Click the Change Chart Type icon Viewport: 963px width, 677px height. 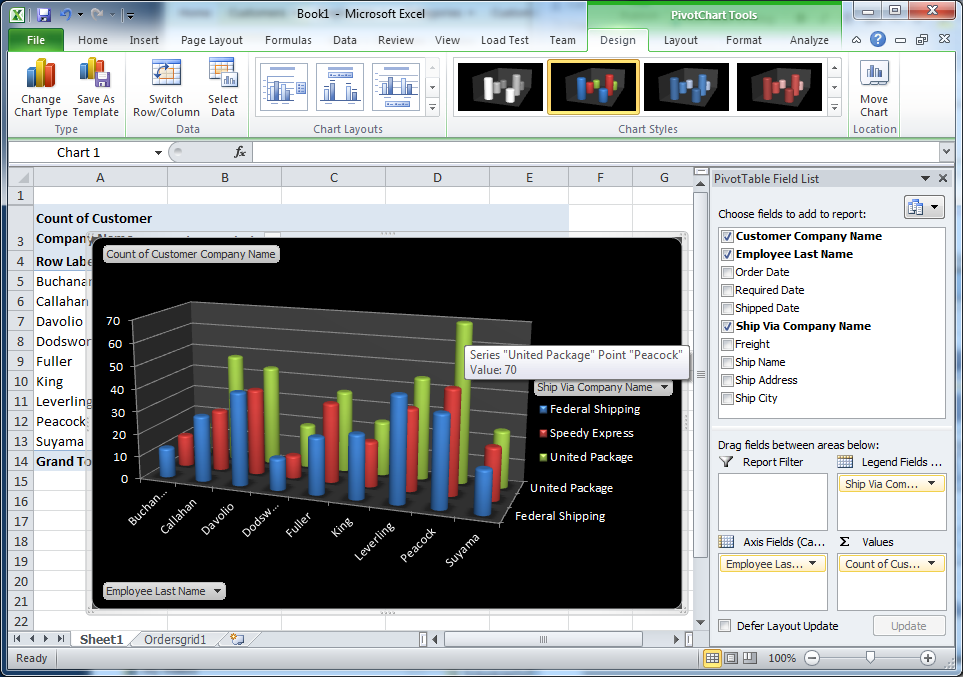click(41, 74)
